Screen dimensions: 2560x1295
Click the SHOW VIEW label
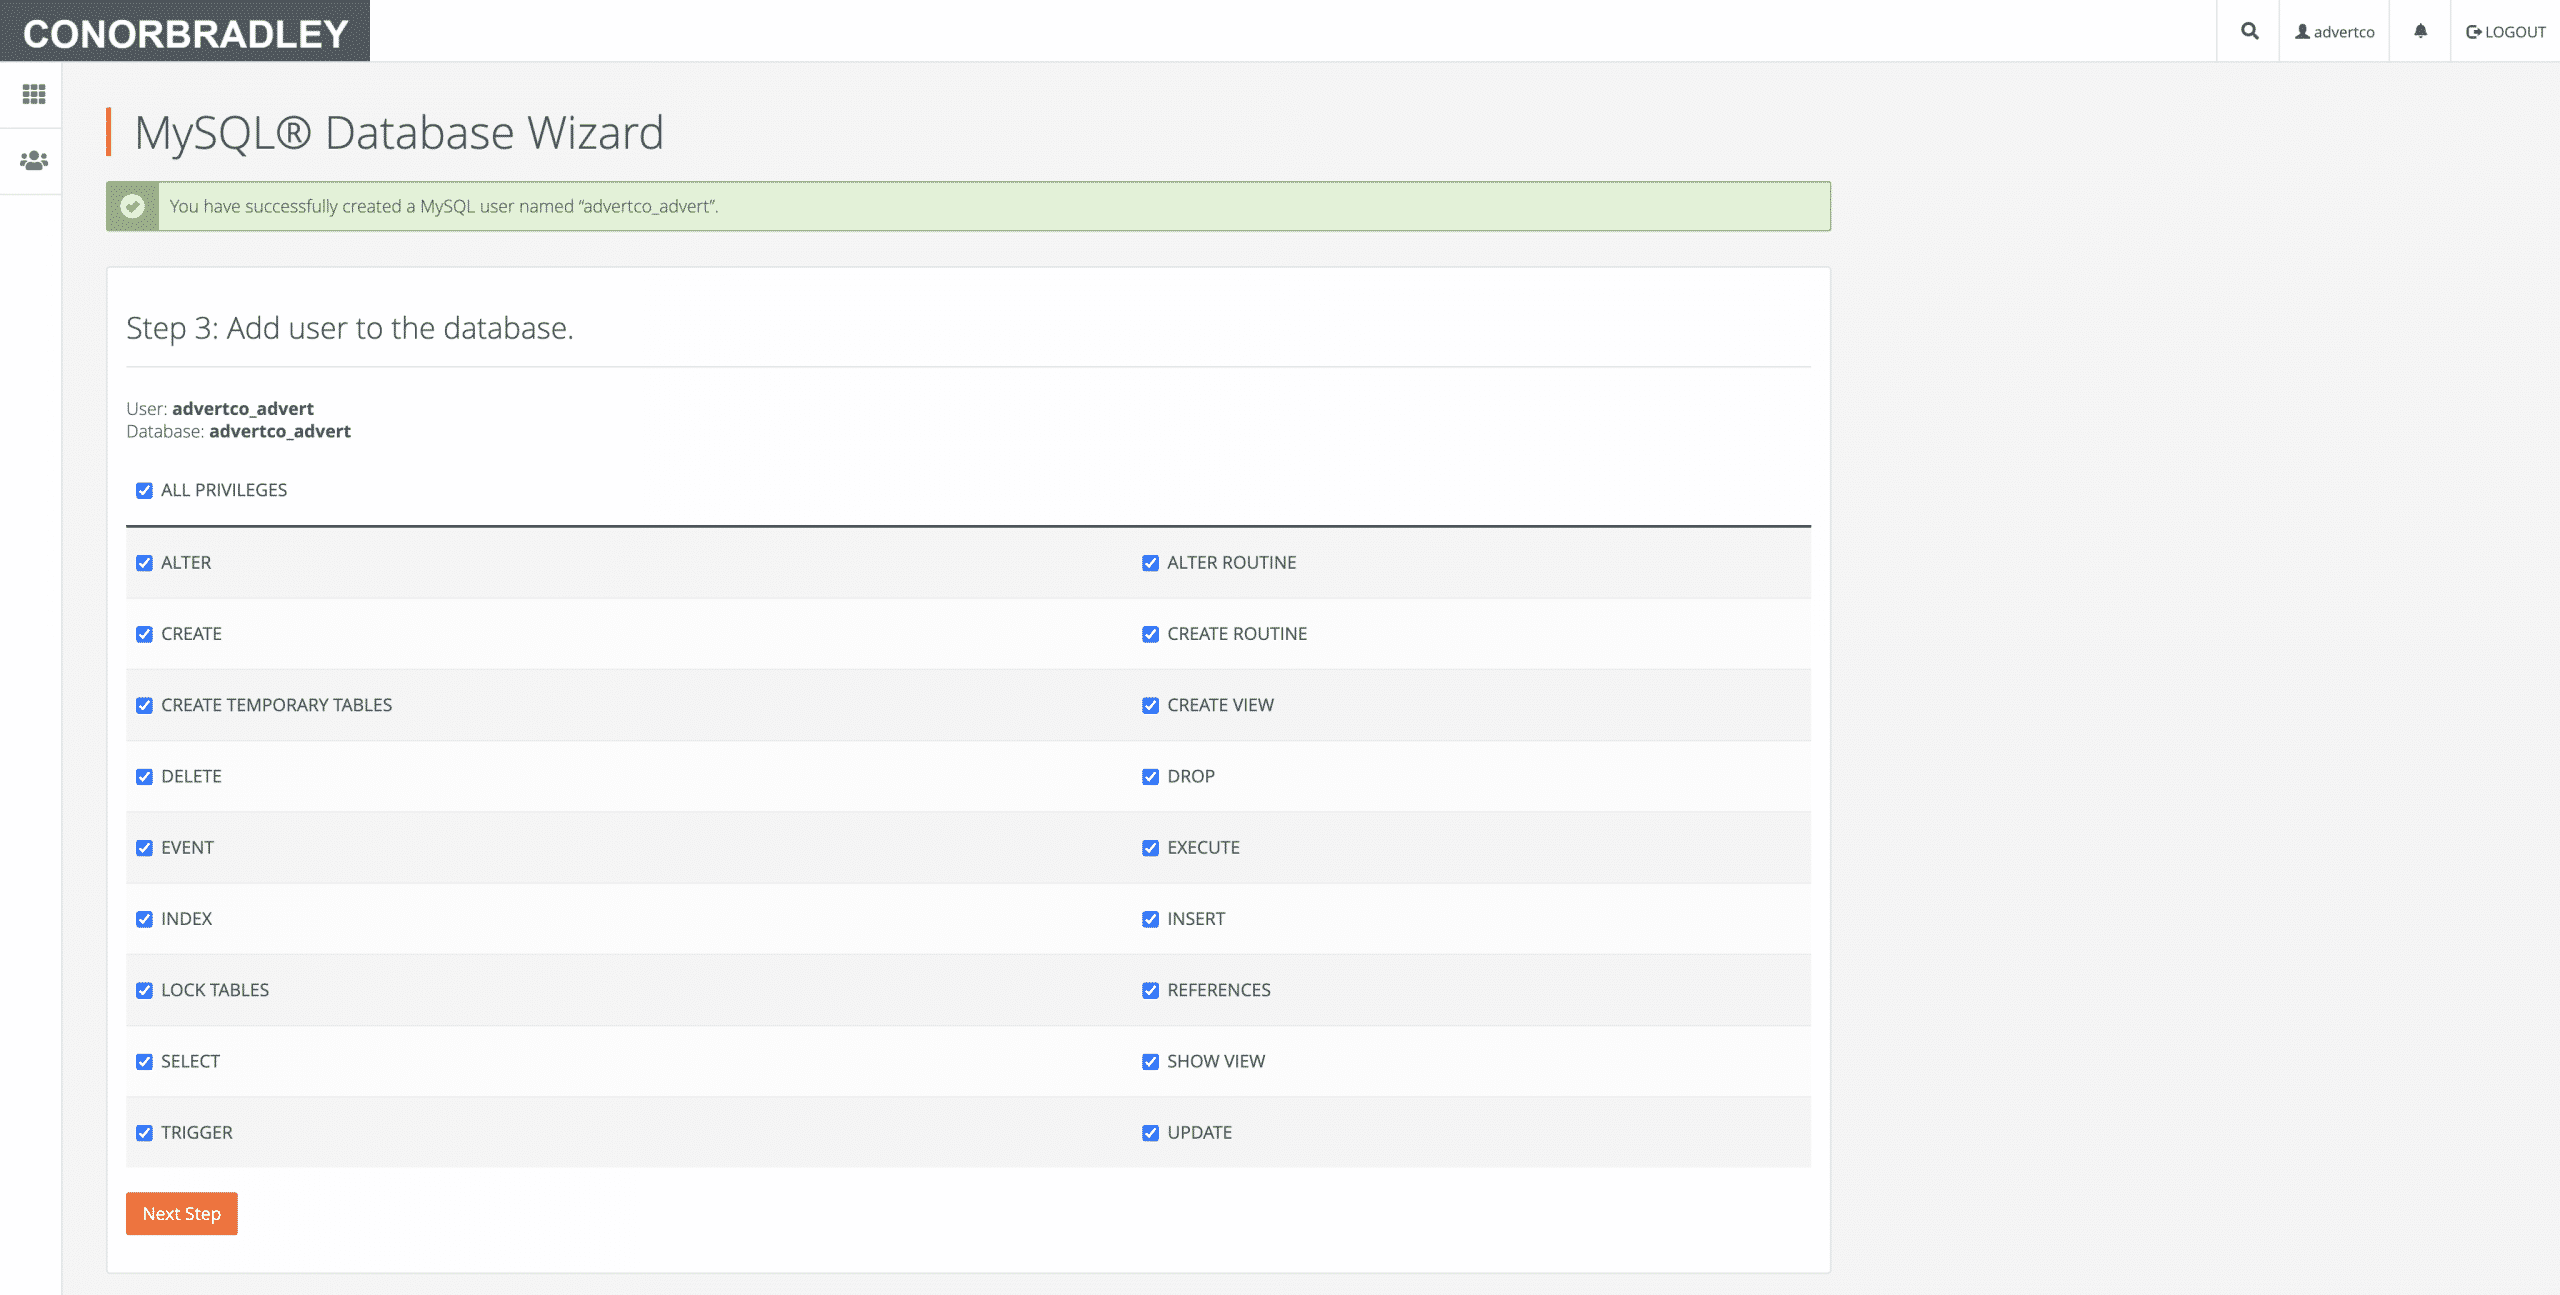[x=1216, y=1061]
